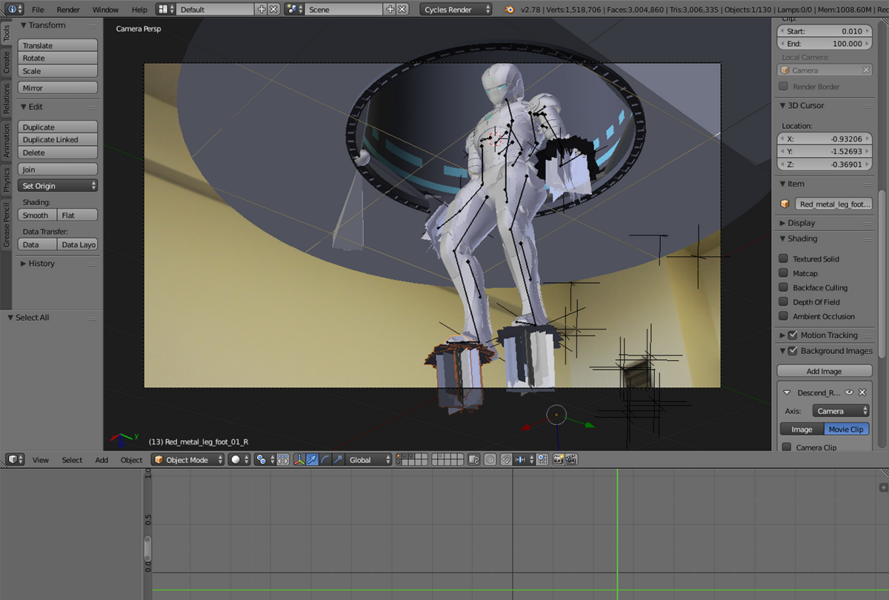Toggle visibility eye of Descend background image
889x600 pixels.
[x=849, y=392]
